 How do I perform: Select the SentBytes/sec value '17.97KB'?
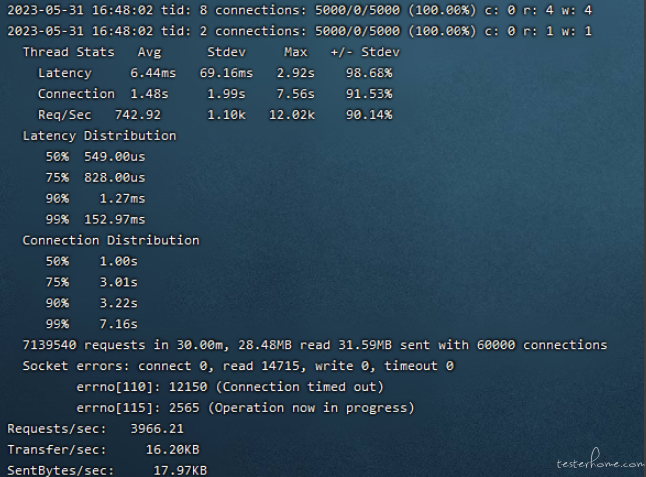click(180, 470)
